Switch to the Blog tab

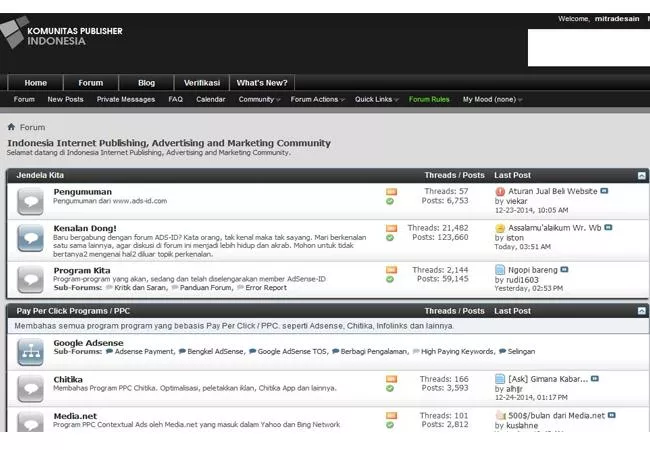point(146,83)
